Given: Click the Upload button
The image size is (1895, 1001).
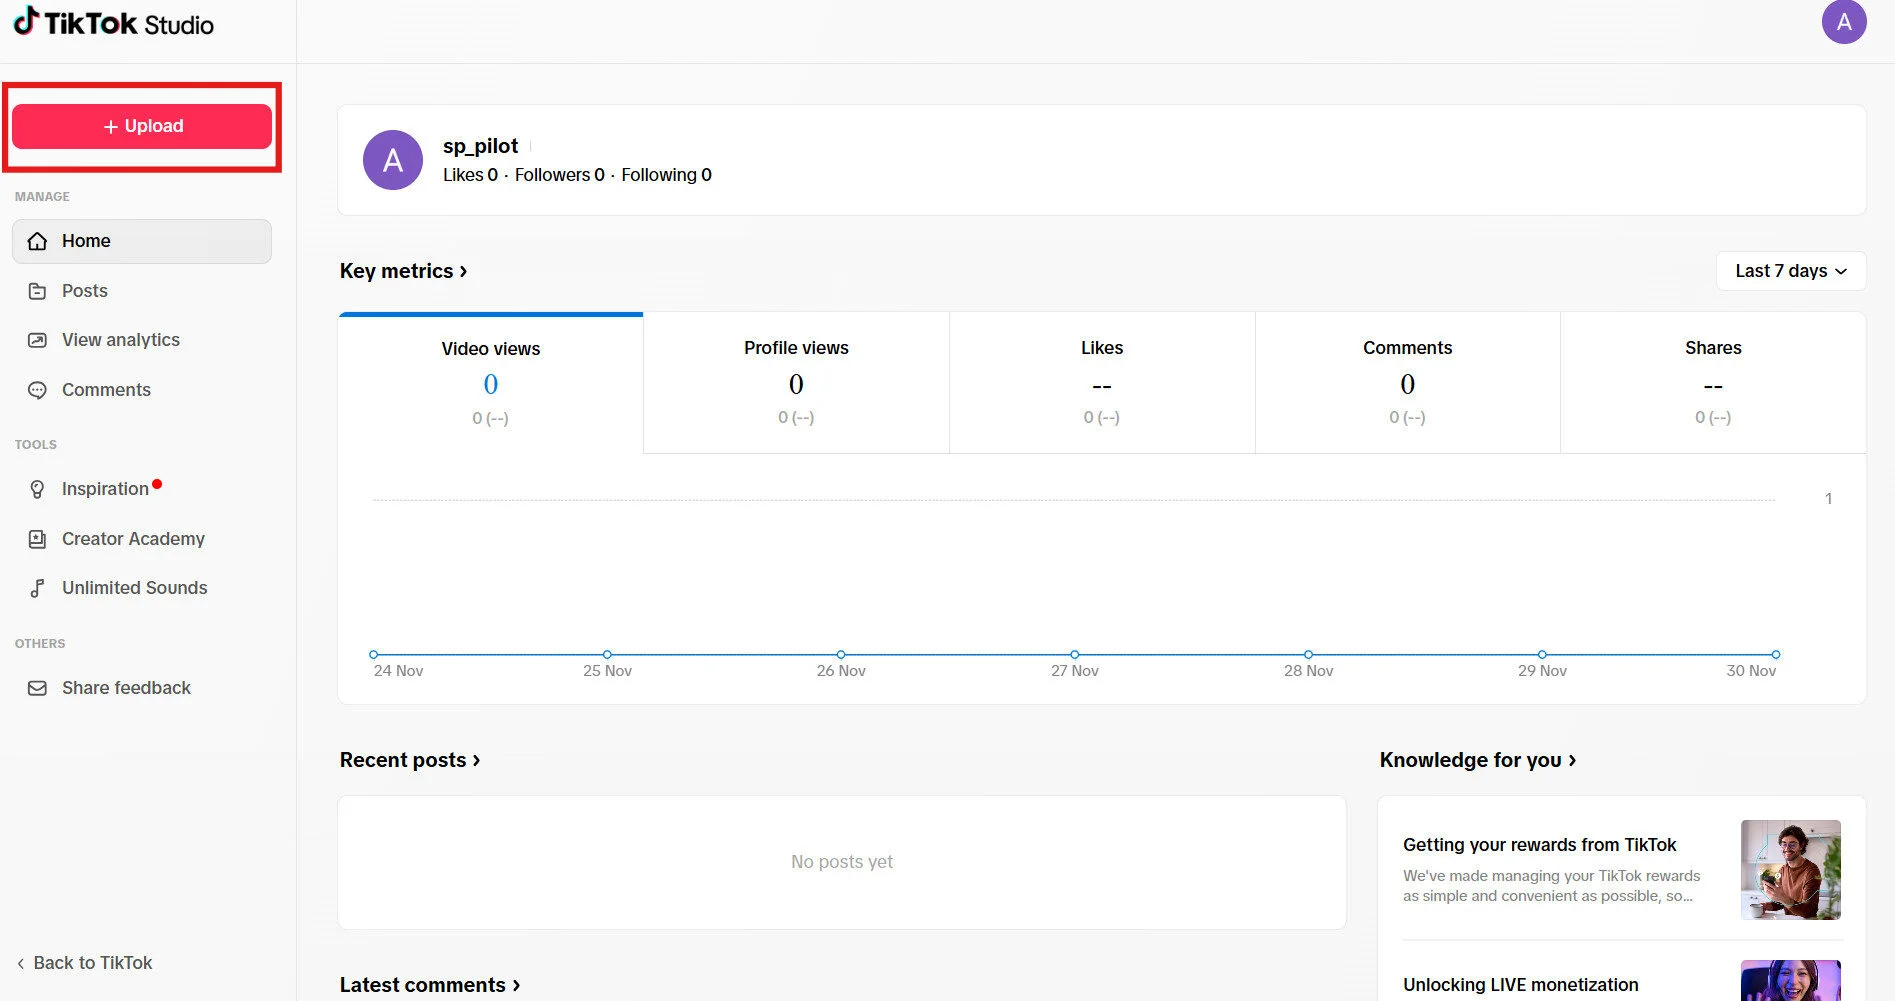Looking at the screenshot, I should [141, 126].
